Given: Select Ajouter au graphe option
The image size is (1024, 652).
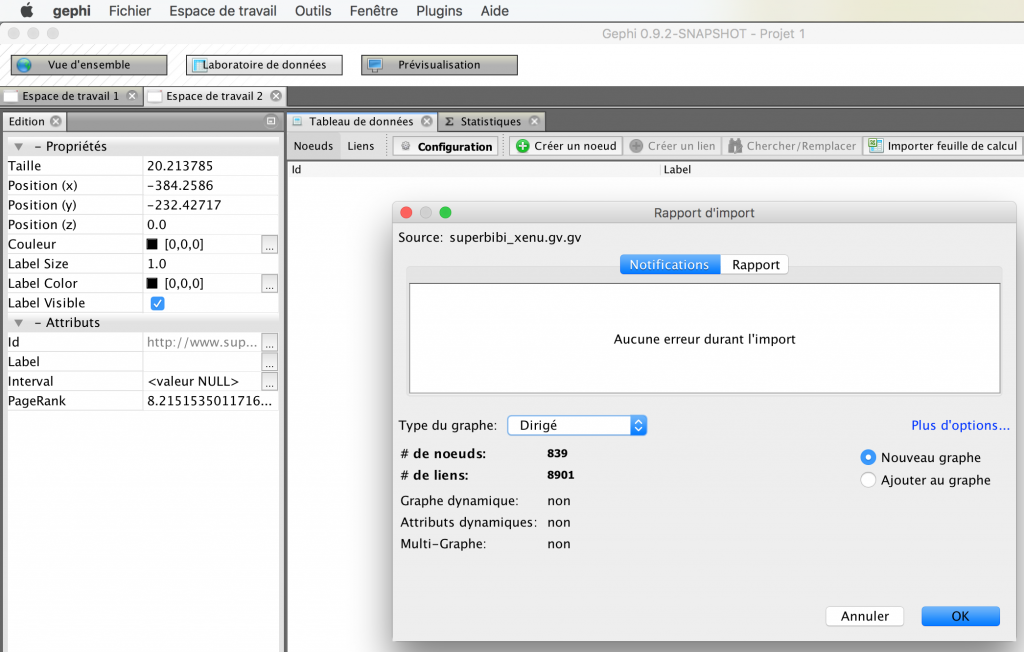Looking at the screenshot, I should click(868, 480).
